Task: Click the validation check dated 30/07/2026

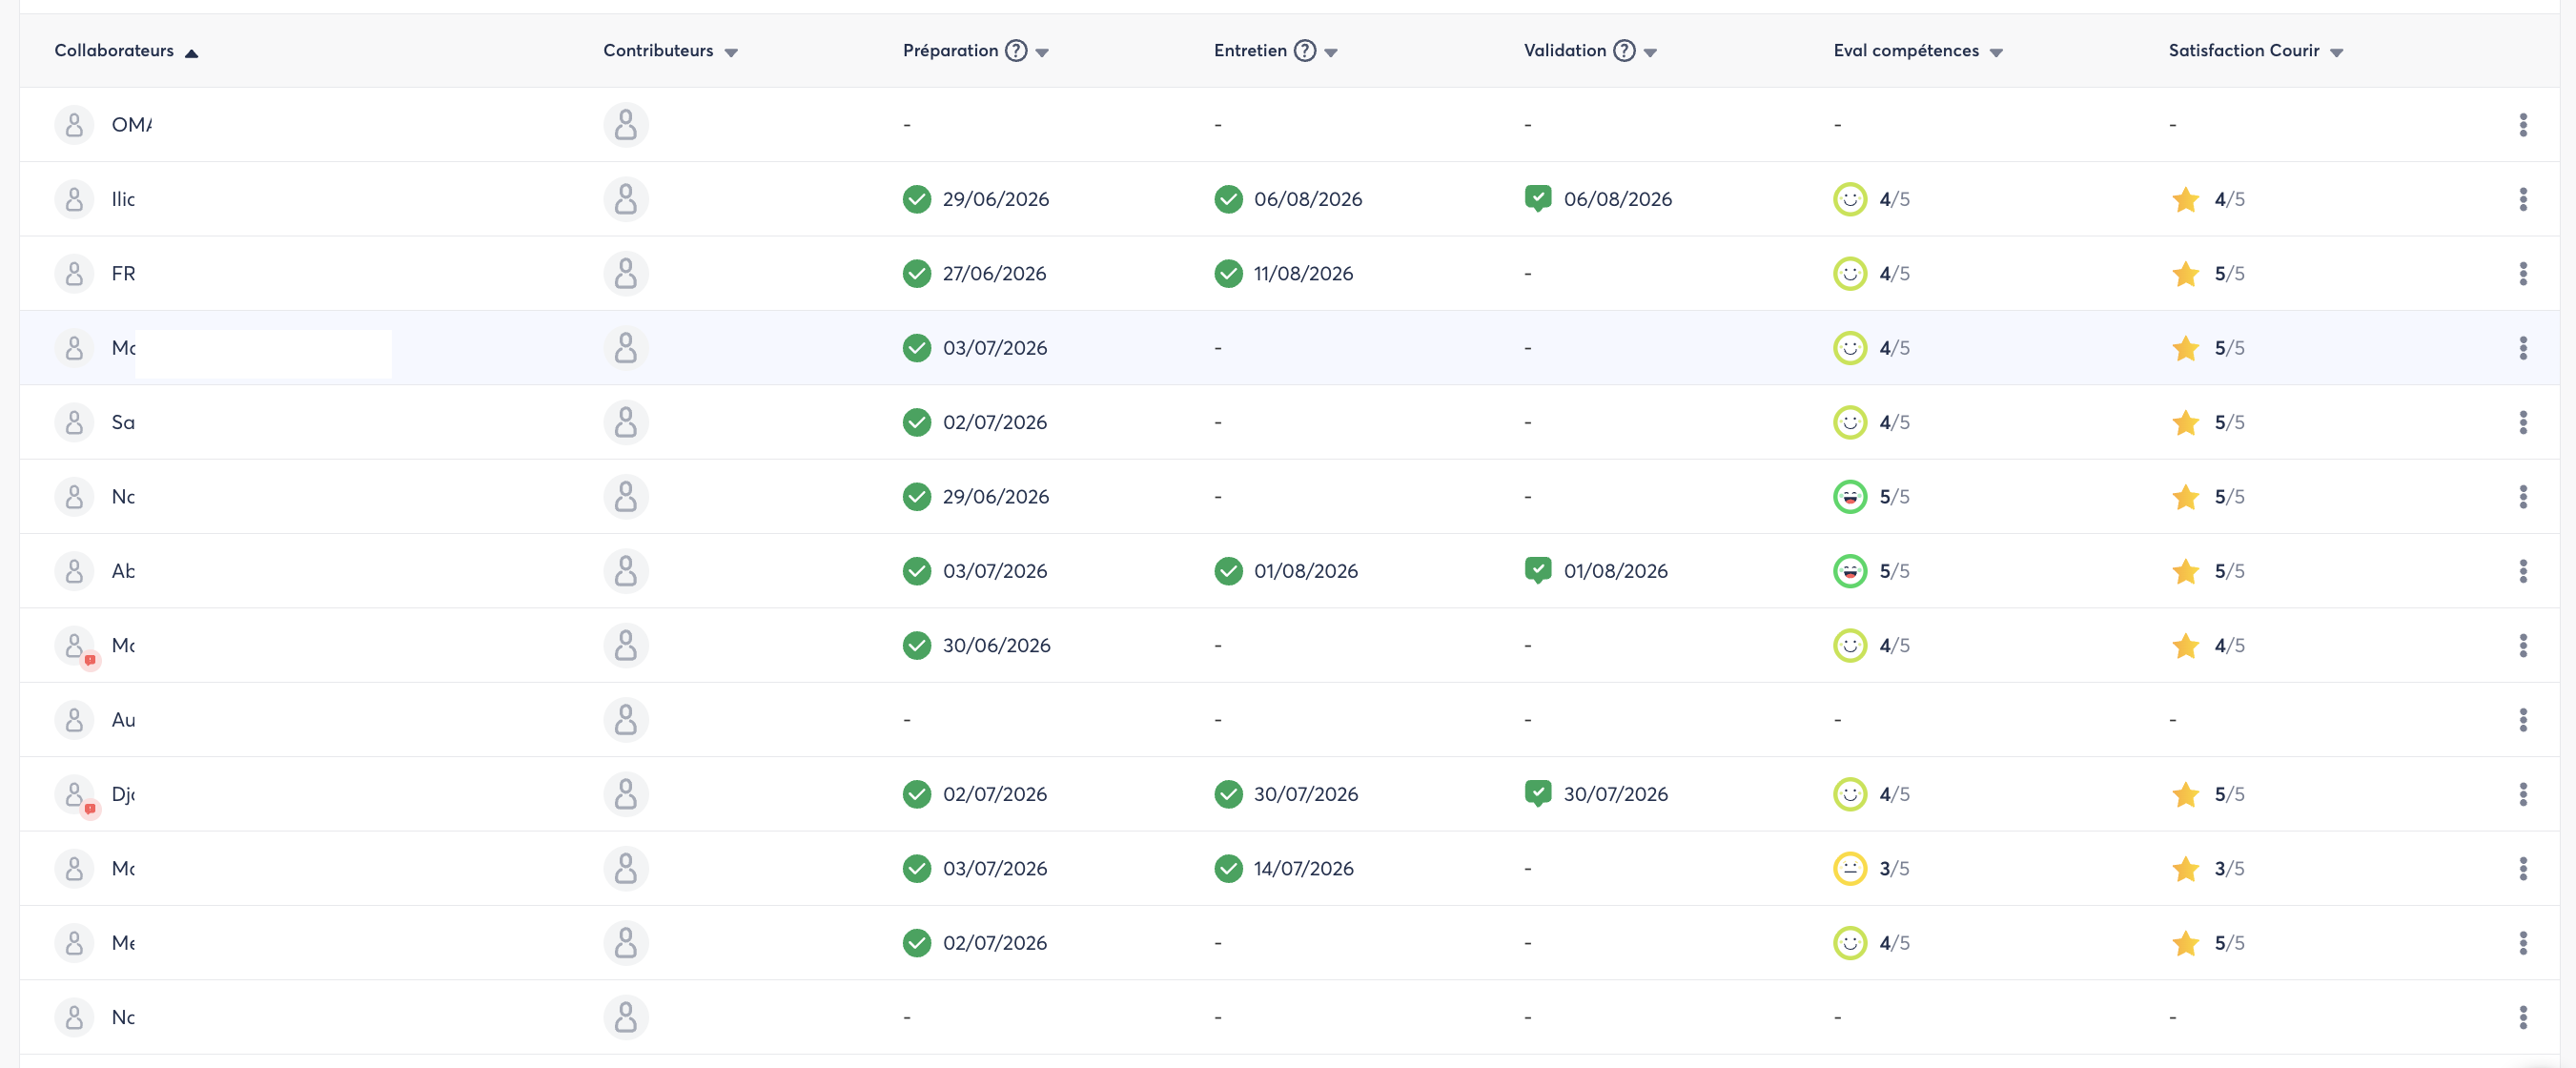Action: click(1538, 794)
